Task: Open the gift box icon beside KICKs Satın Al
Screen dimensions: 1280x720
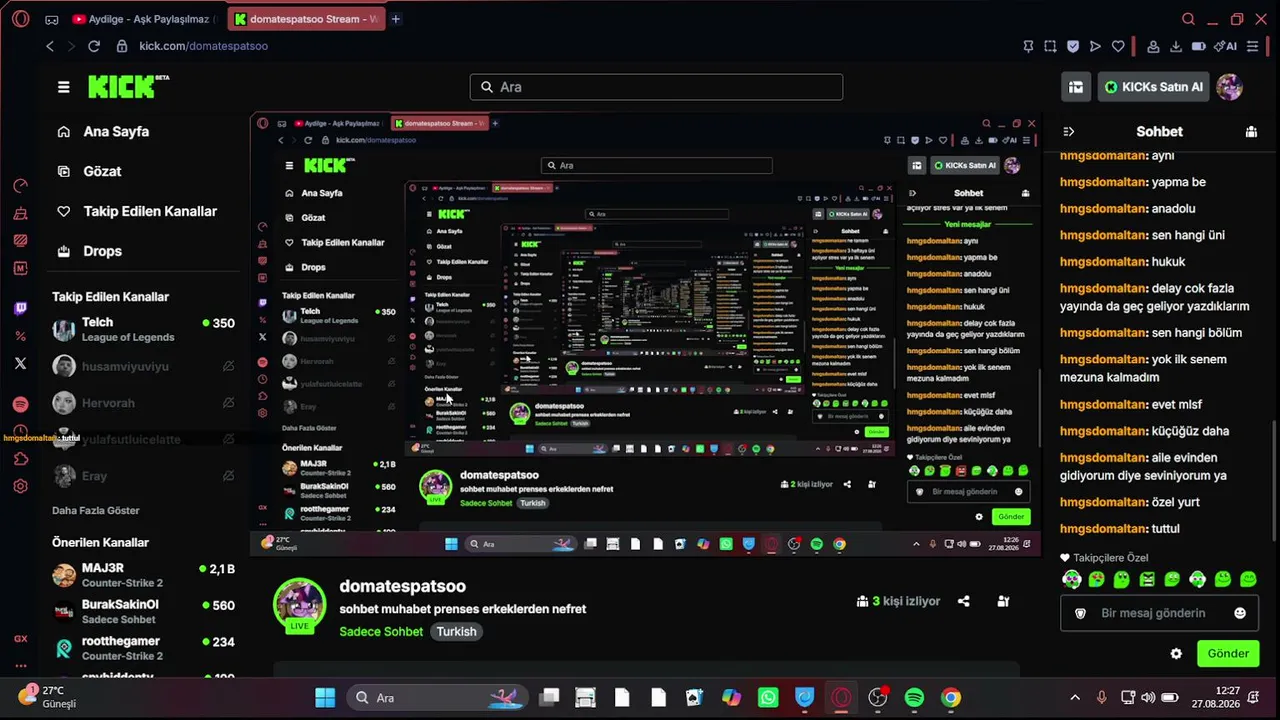Action: point(1076,87)
